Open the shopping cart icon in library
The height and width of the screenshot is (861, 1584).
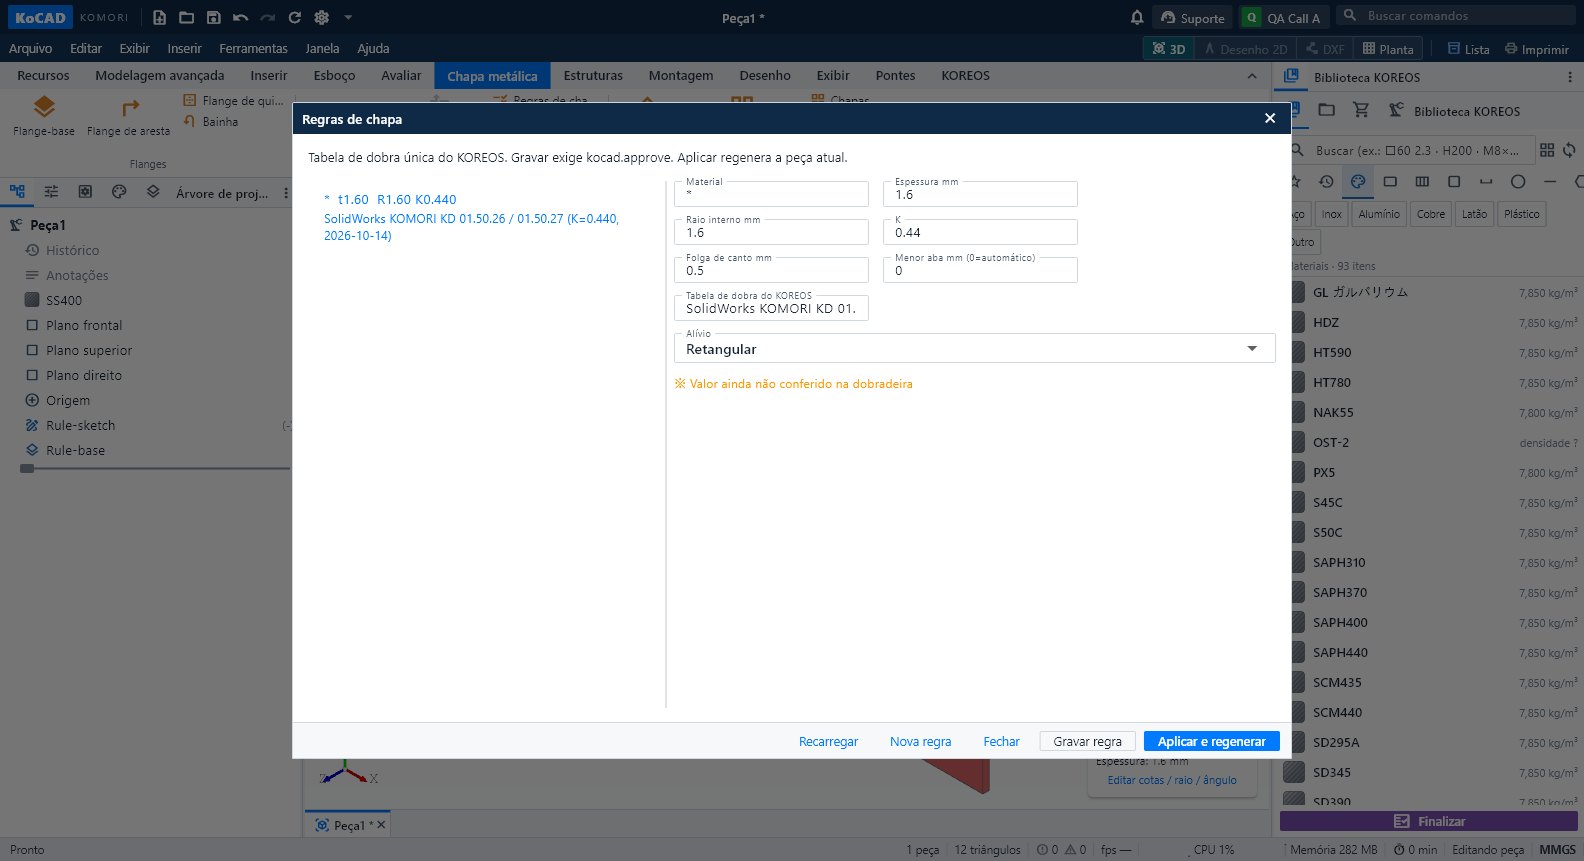coord(1360,110)
